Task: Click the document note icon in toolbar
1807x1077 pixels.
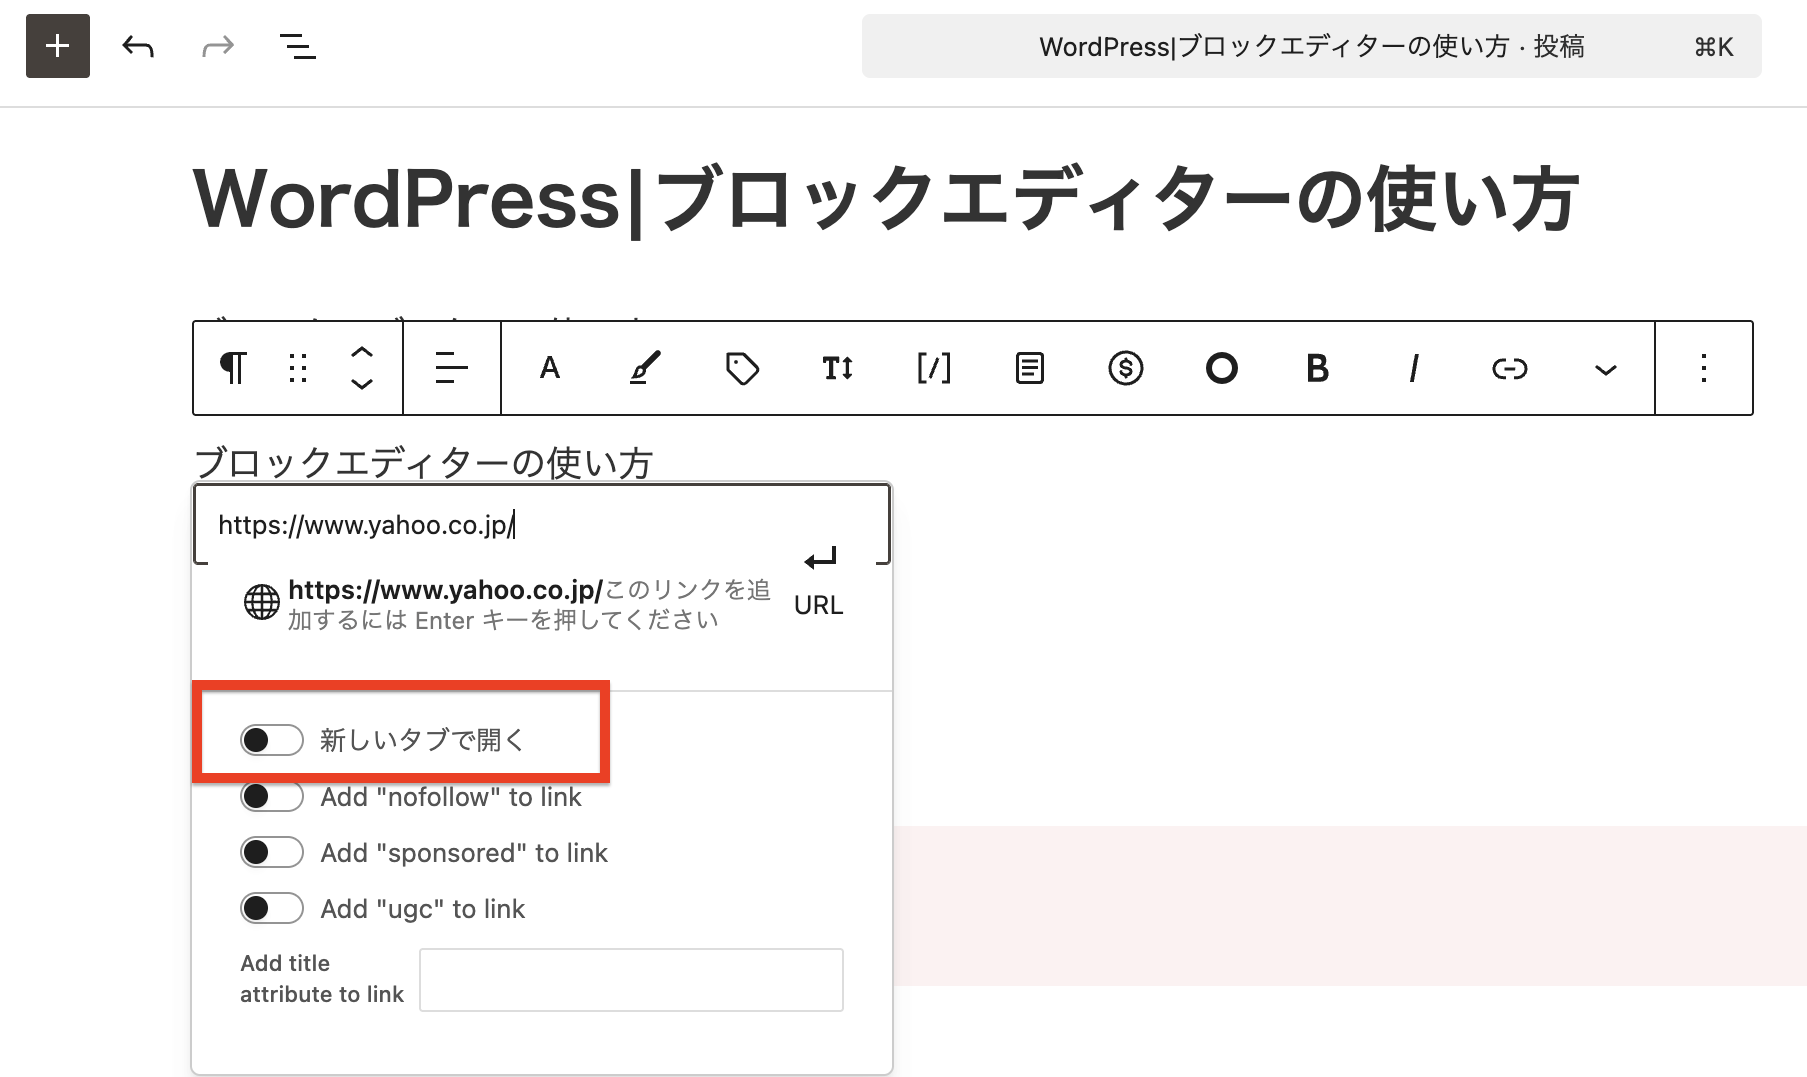Action: 1030,368
